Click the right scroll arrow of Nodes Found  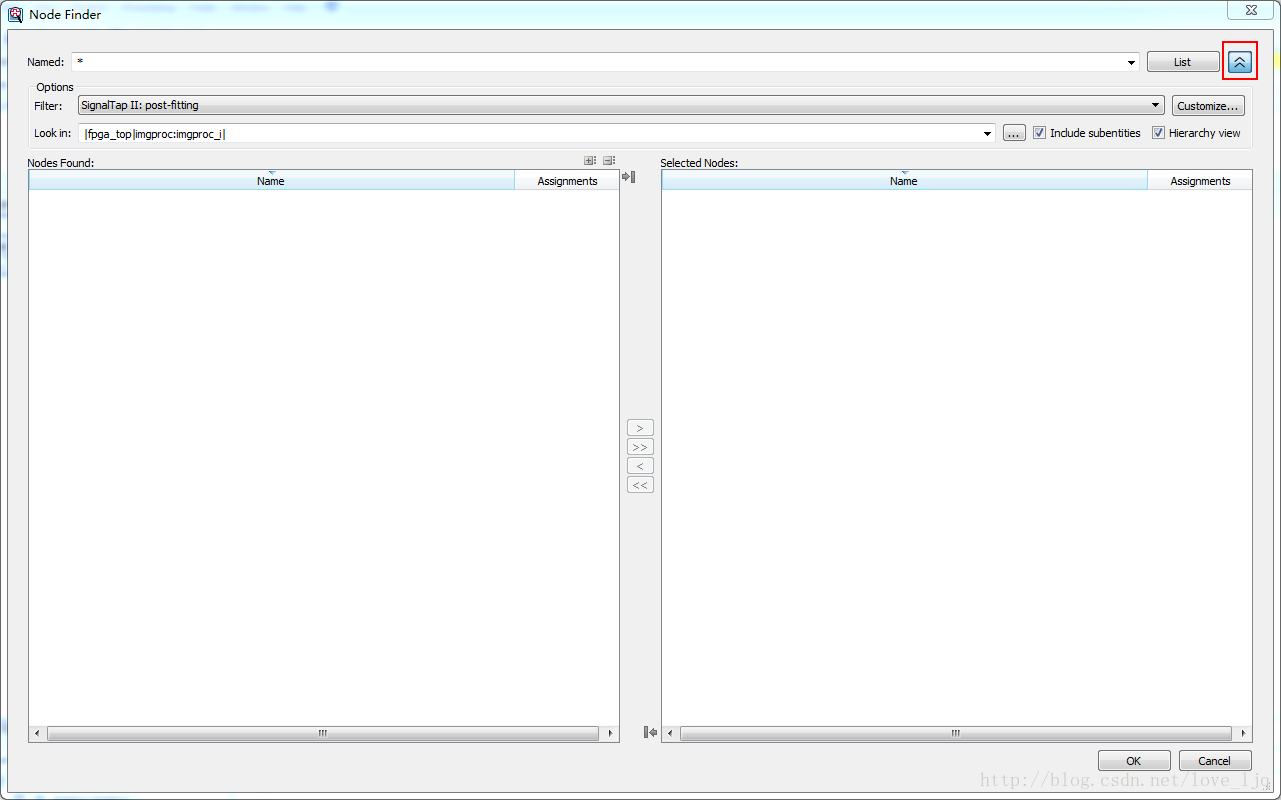click(x=610, y=733)
